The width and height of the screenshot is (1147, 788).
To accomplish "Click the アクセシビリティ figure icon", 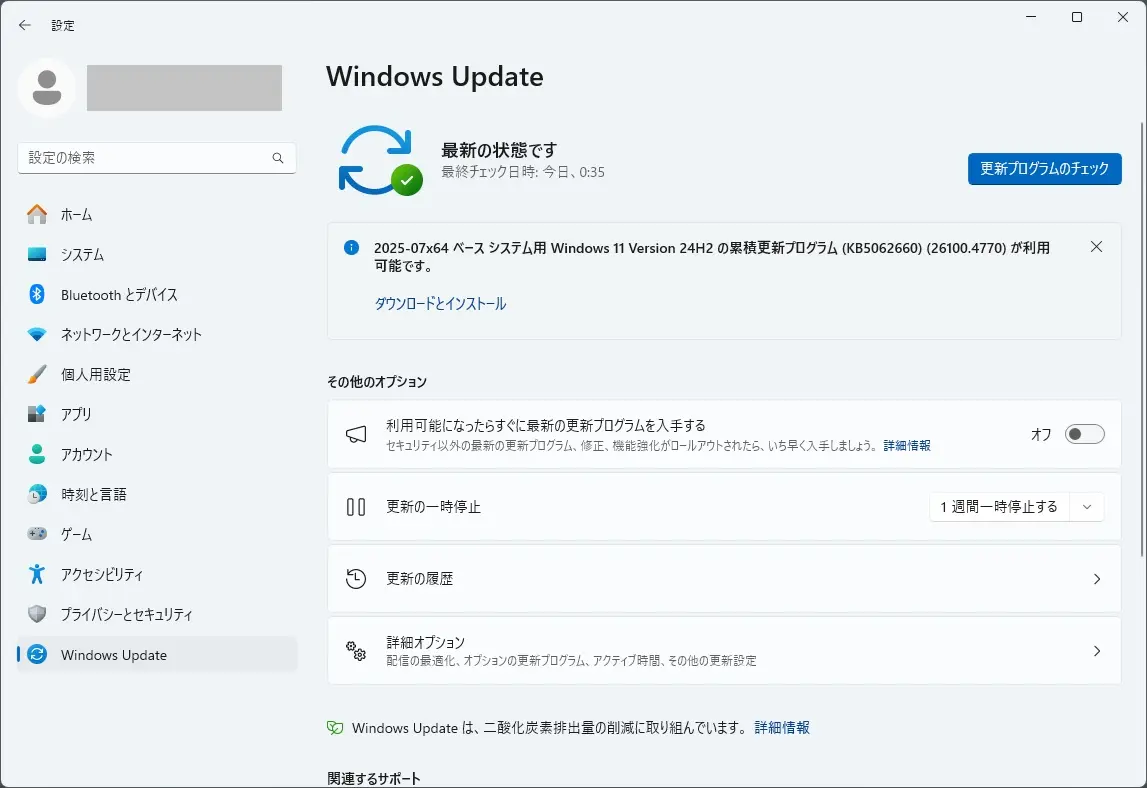I will click(37, 574).
